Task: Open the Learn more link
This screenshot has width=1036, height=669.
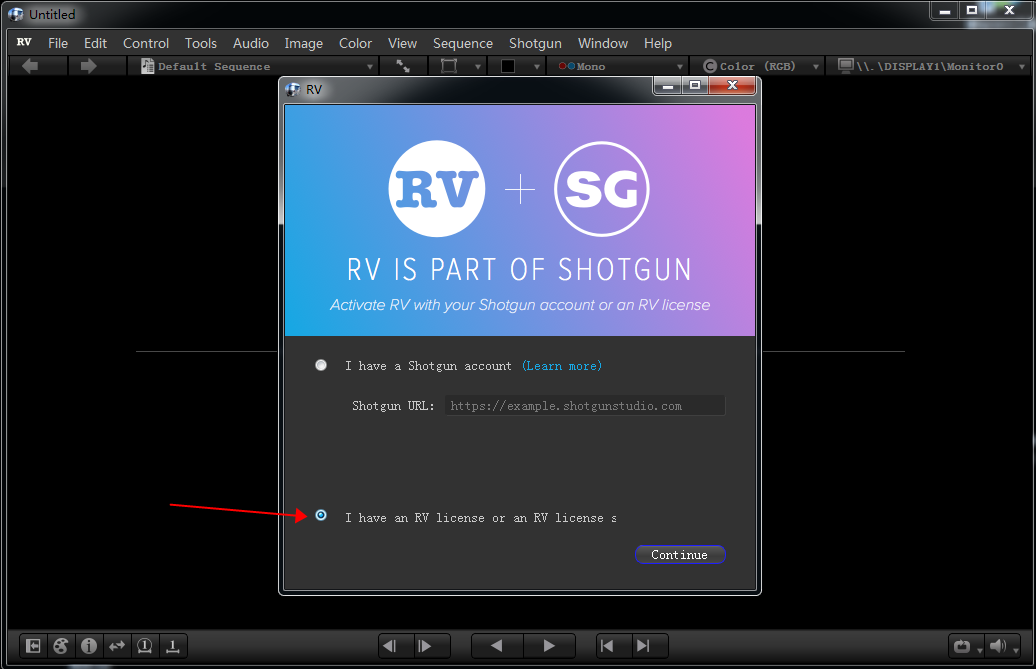Action: click(x=561, y=365)
